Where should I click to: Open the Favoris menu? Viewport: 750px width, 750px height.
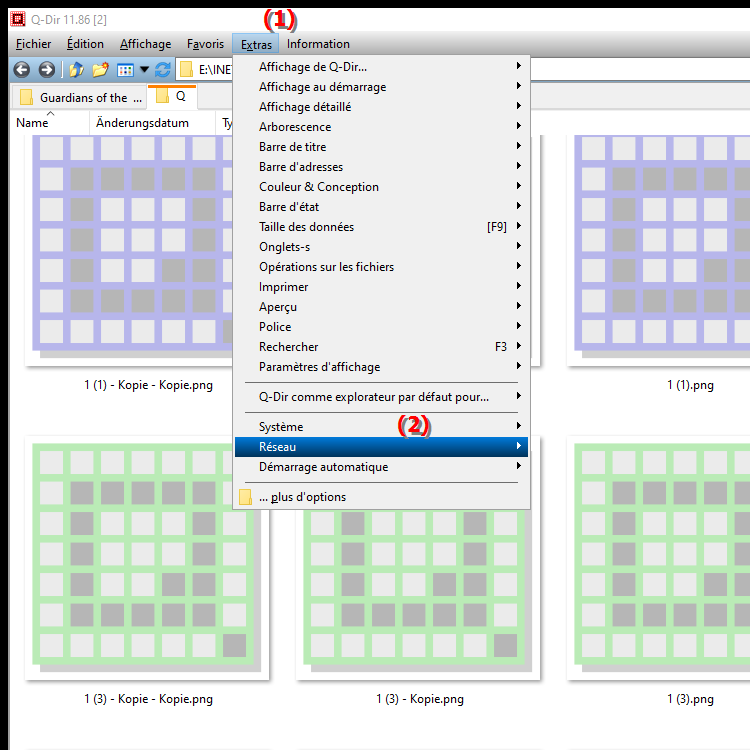[205, 44]
